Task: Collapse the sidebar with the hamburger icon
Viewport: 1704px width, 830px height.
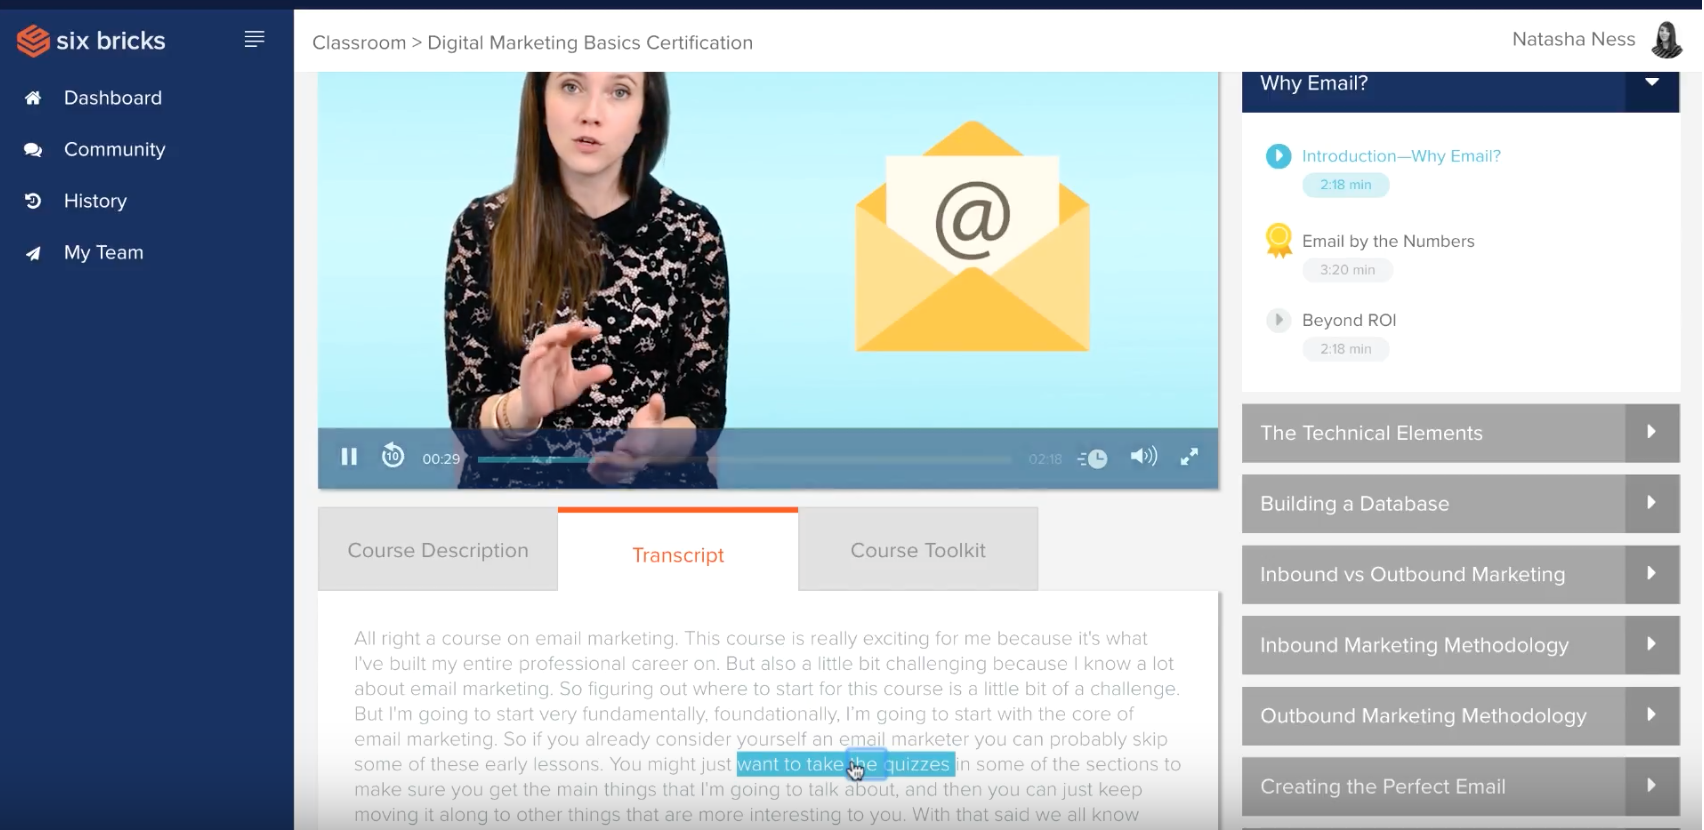Action: pyautogui.click(x=255, y=39)
